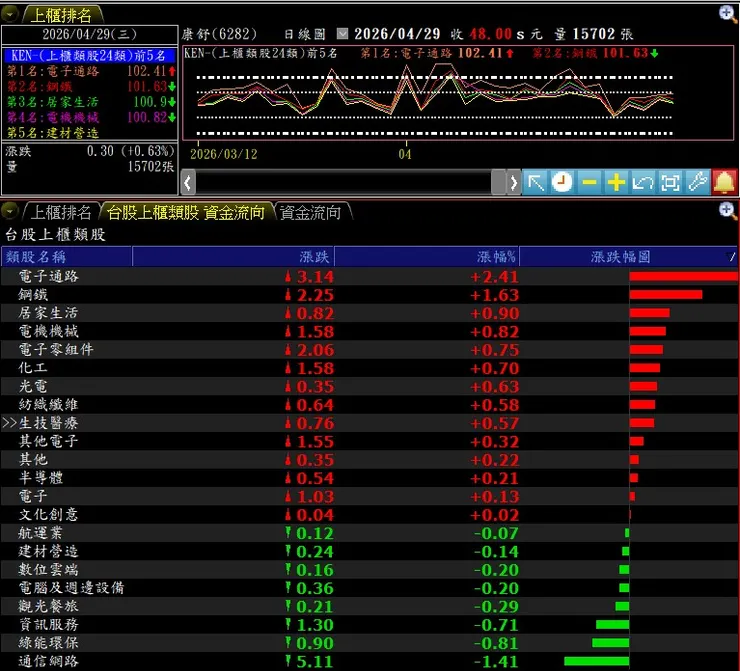Image resolution: width=740 pixels, height=671 pixels.
Task: Open chart settings wrench icon
Action: point(697,182)
